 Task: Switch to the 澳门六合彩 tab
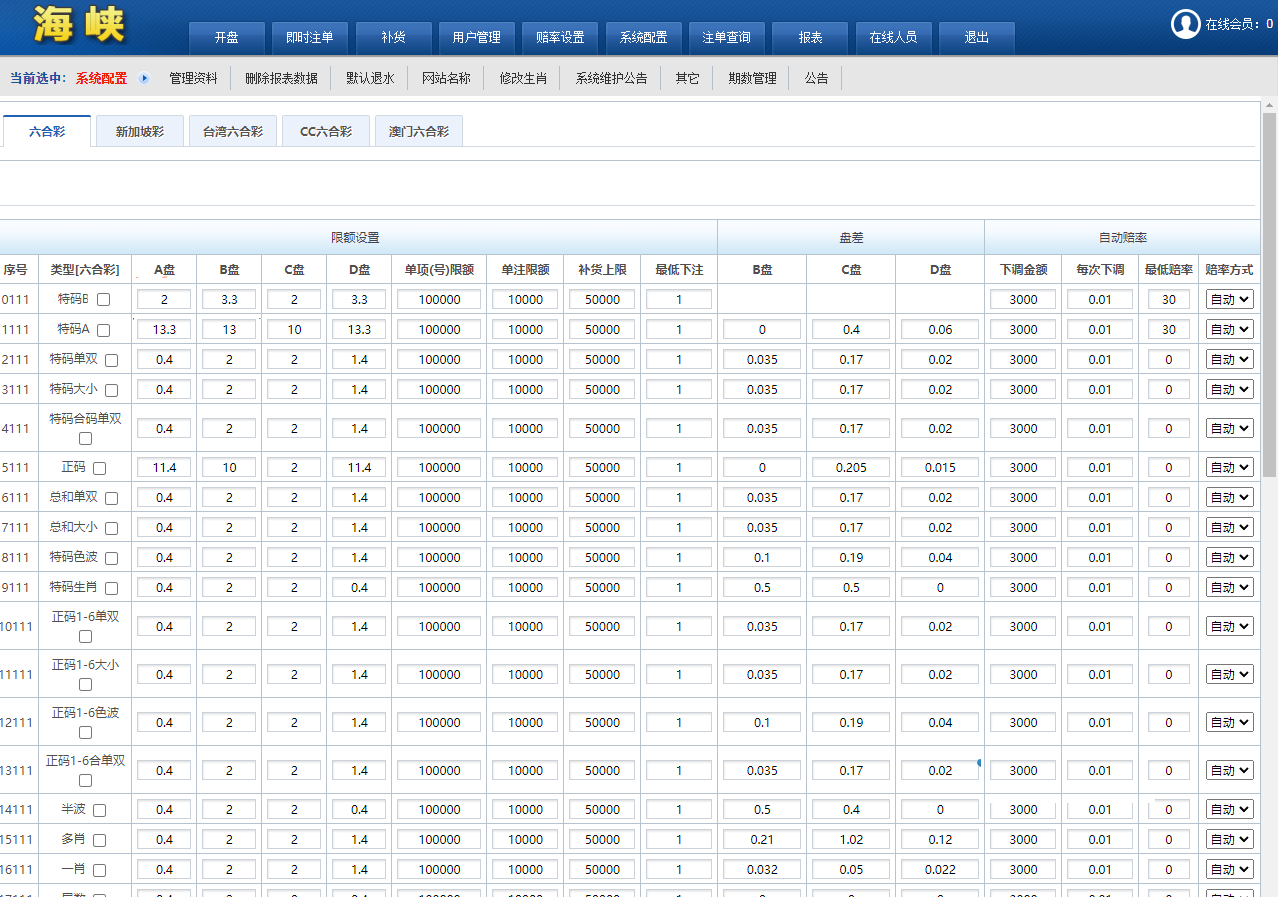pos(418,131)
